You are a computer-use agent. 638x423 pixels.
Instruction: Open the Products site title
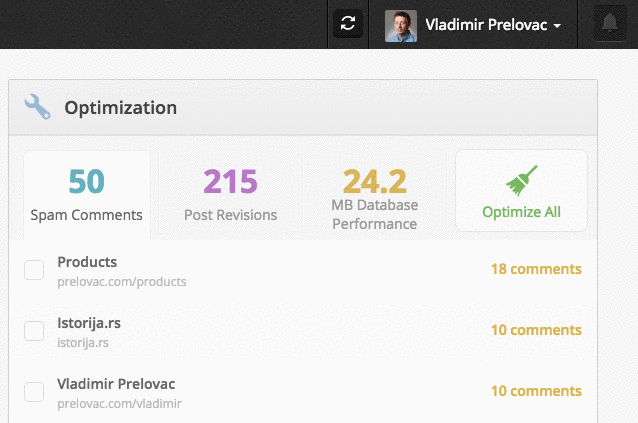(x=87, y=262)
